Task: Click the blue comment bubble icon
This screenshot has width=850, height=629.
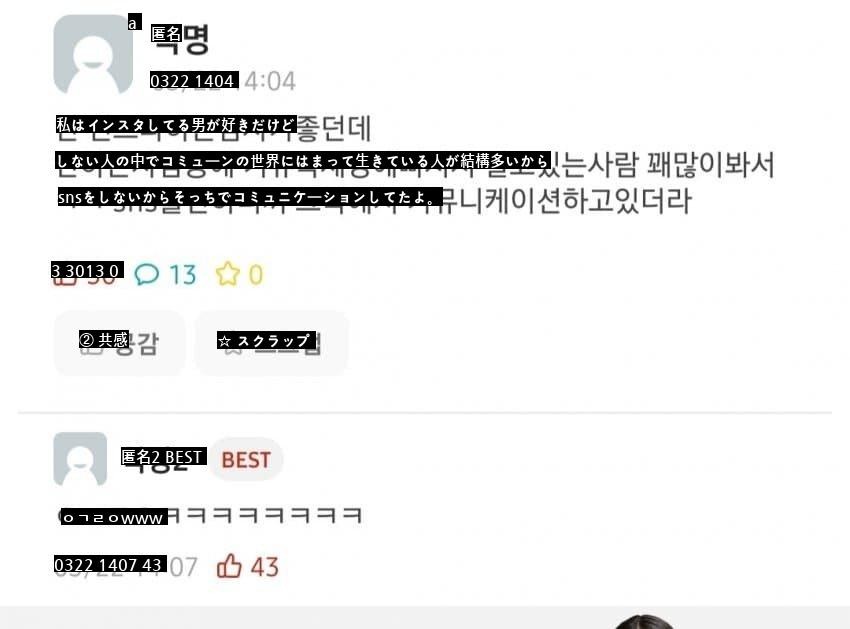Action: point(146,274)
